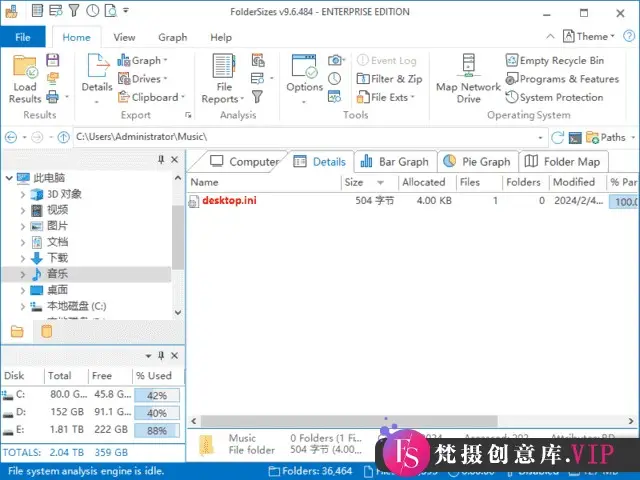Select the desktop.ini file row

413,201
